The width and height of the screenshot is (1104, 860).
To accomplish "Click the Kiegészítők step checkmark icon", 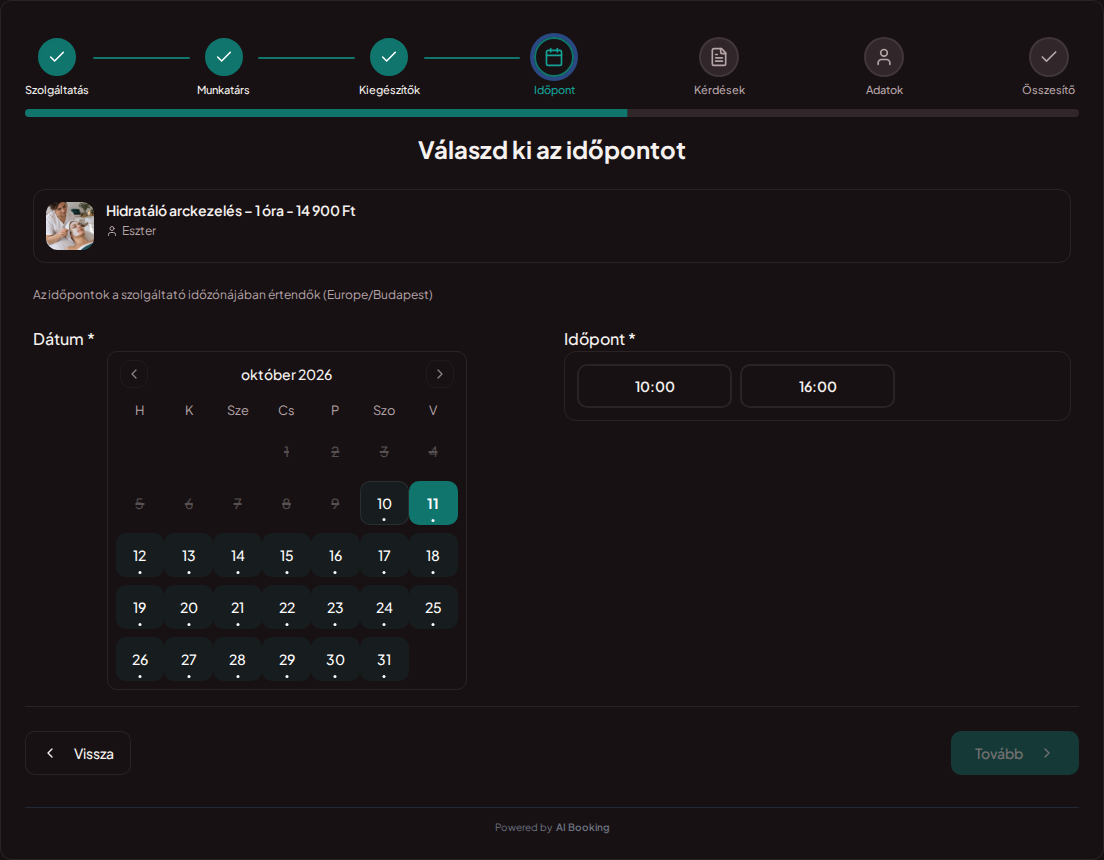I will pos(389,57).
